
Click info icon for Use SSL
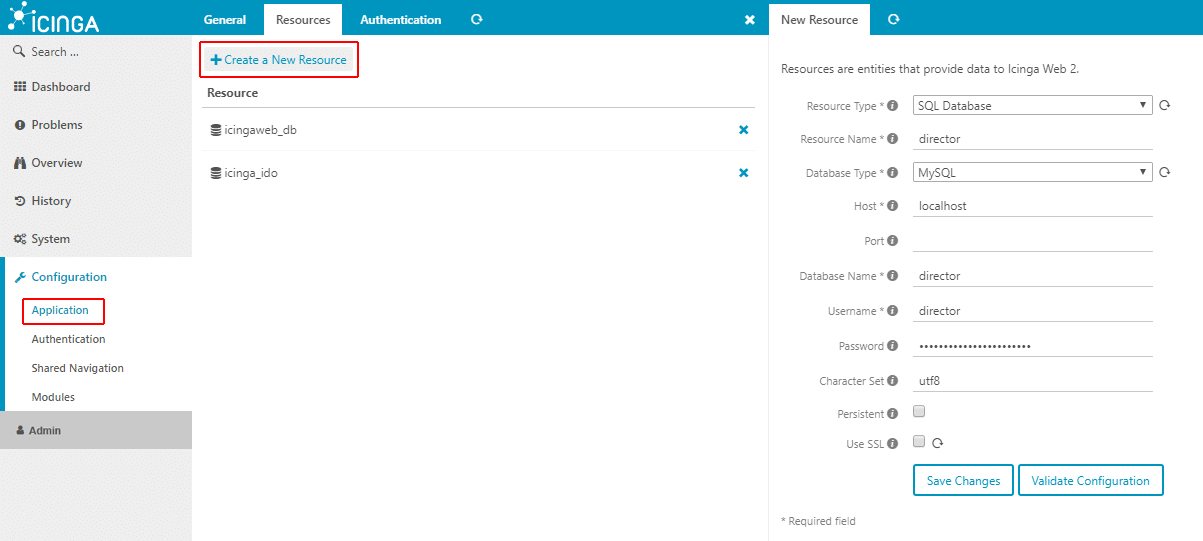[x=892, y=443]
